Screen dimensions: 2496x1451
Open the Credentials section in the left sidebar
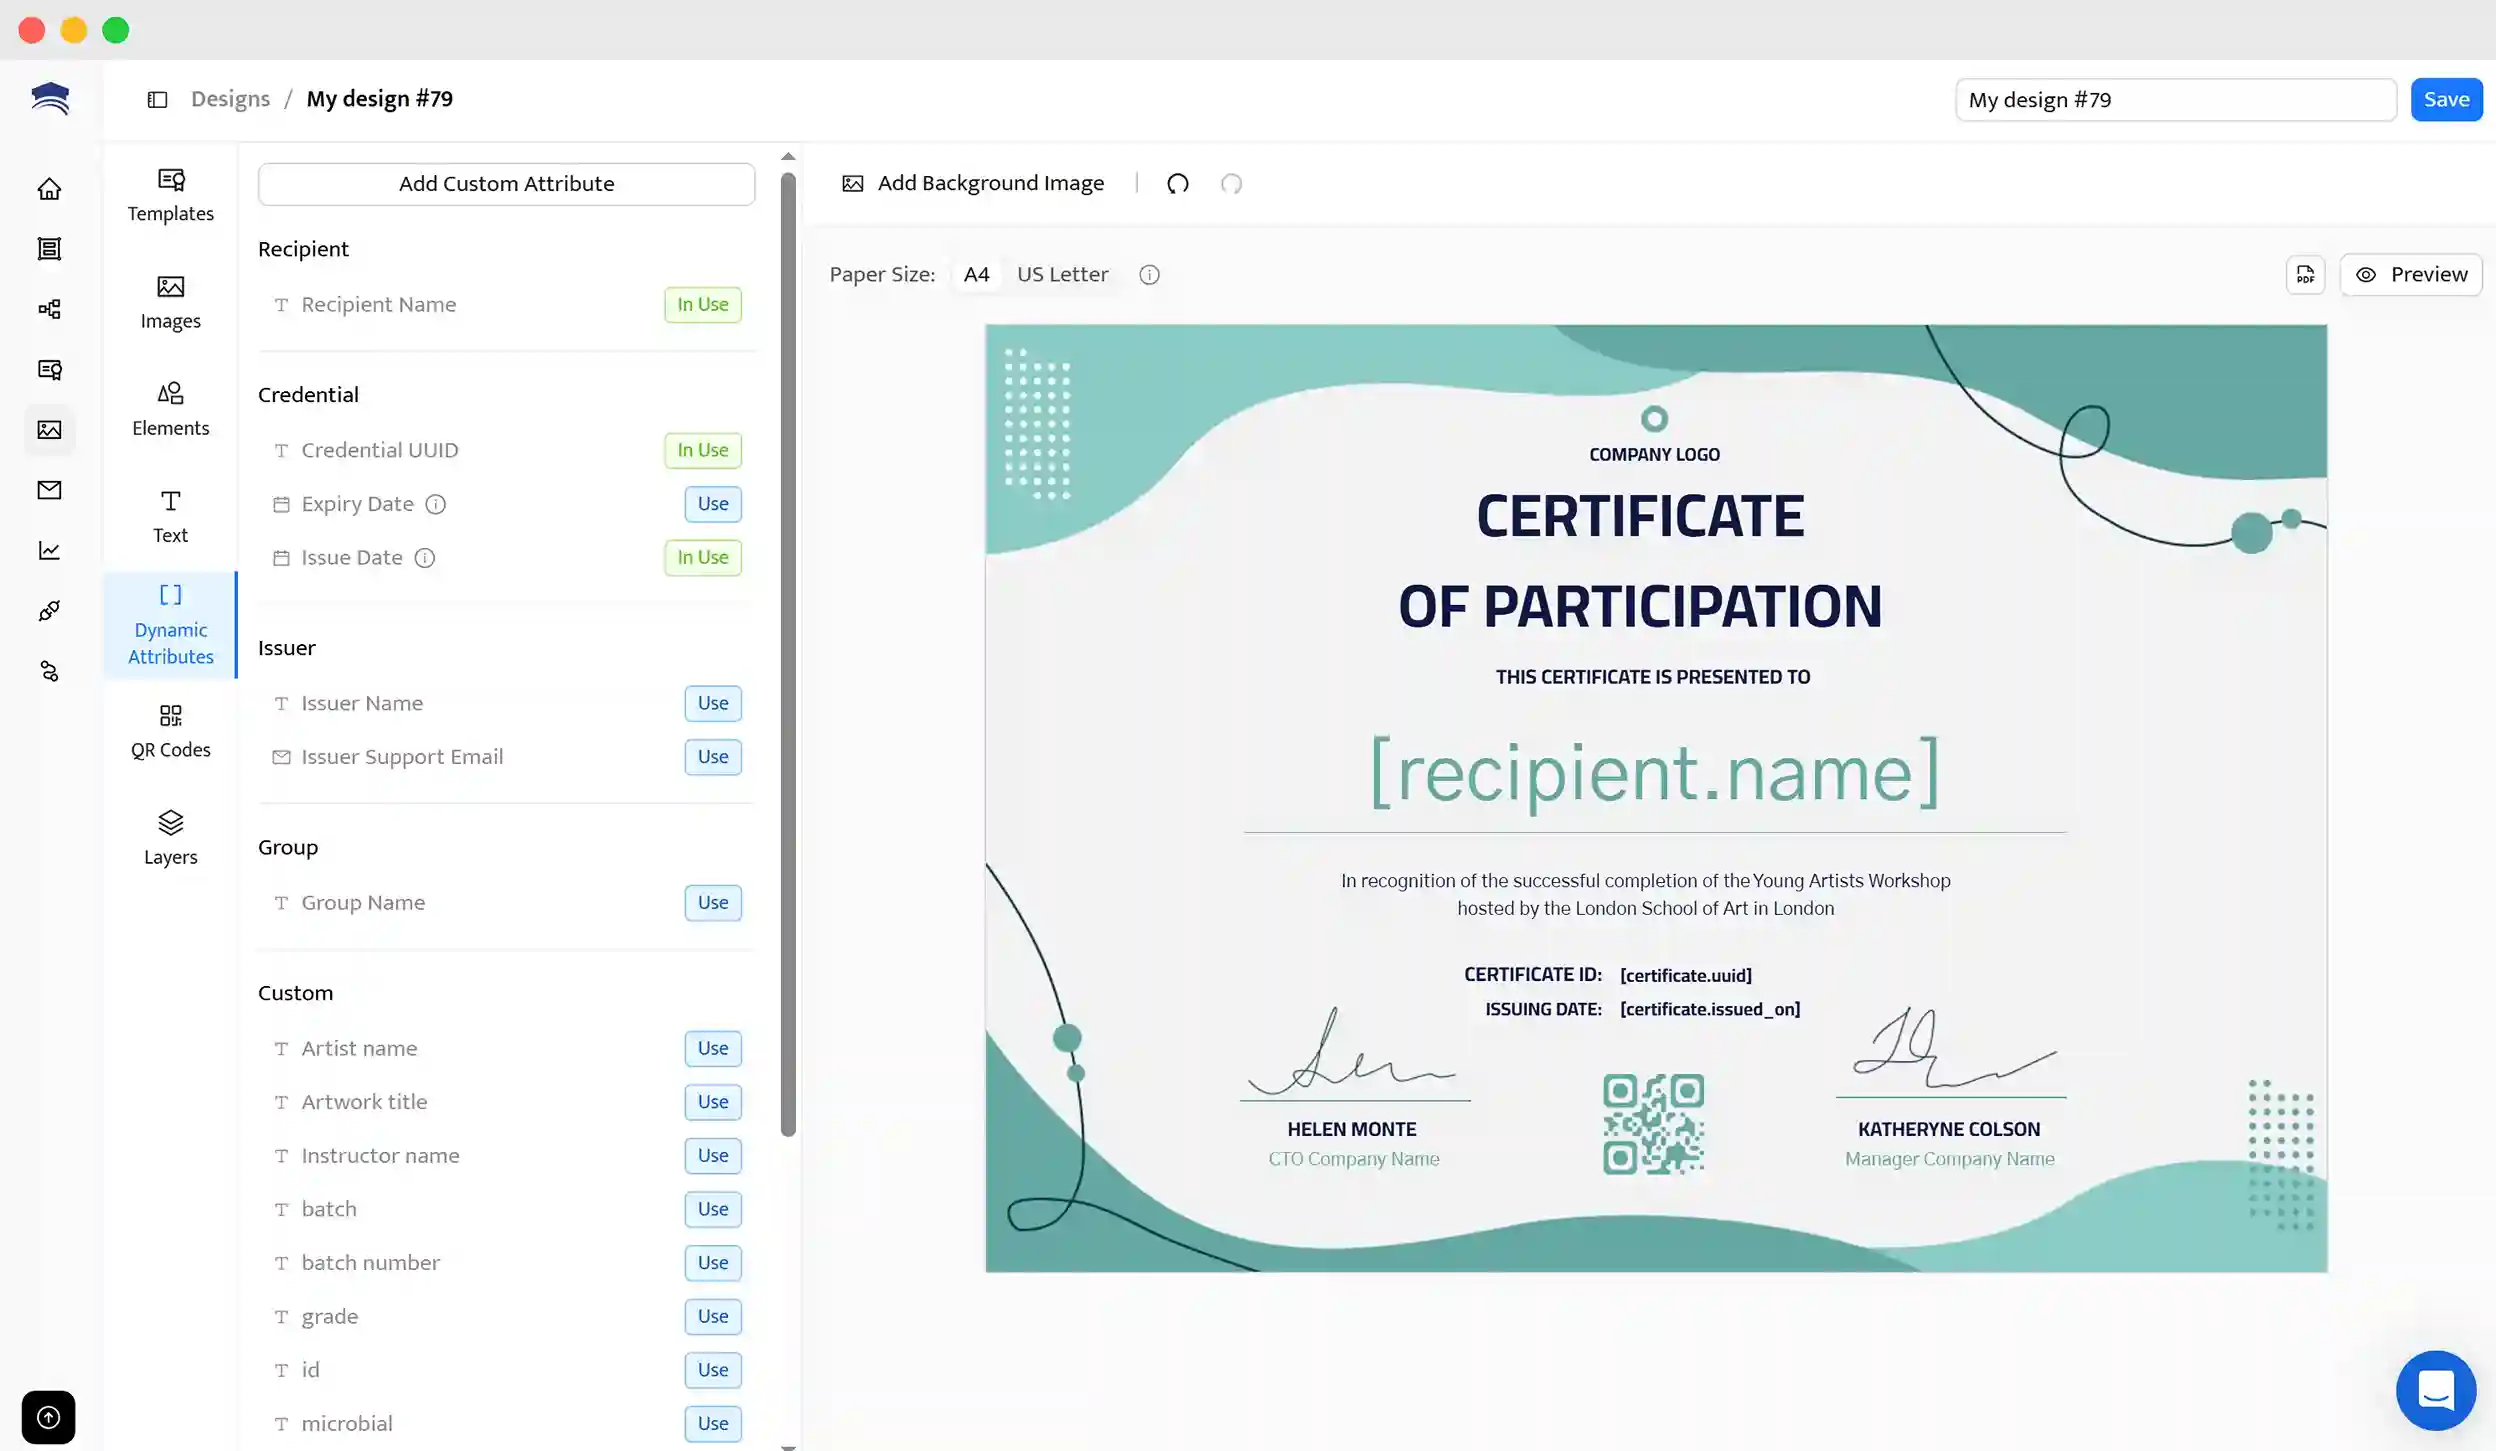pos(50,248)
